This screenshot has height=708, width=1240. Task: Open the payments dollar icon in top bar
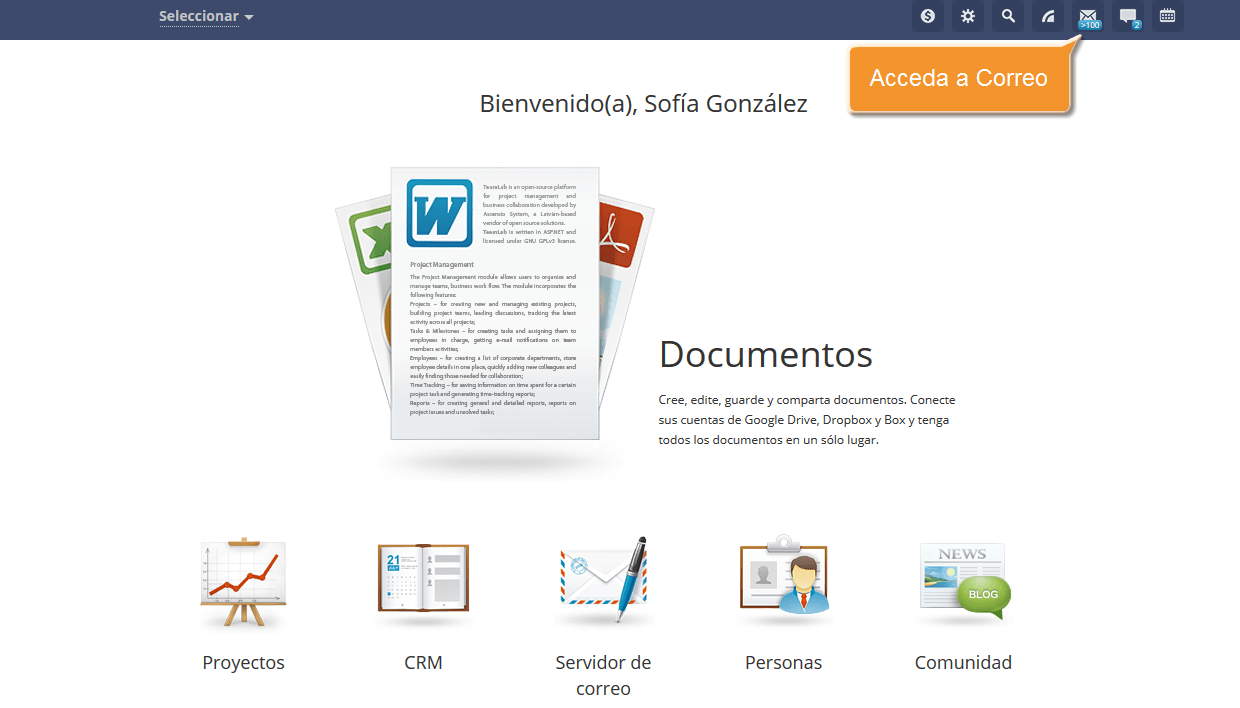[x=928, y=16]
